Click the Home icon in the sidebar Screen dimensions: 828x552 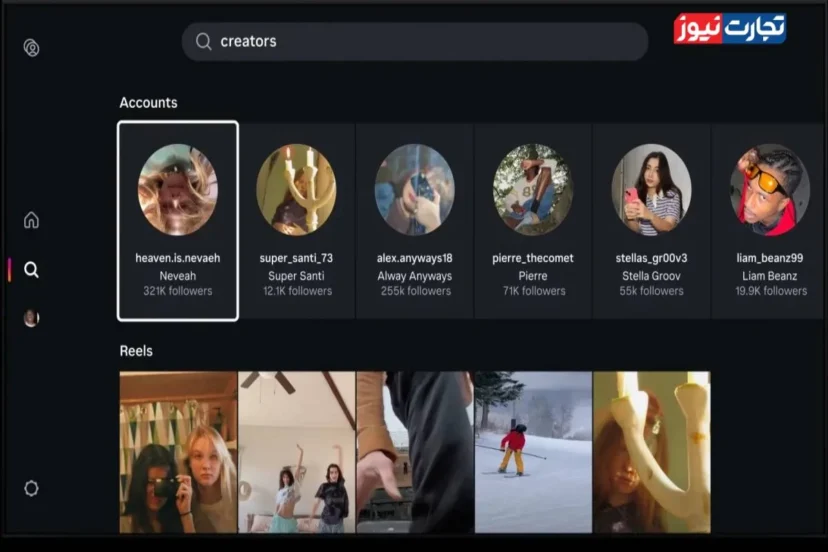tap(31, 220)
